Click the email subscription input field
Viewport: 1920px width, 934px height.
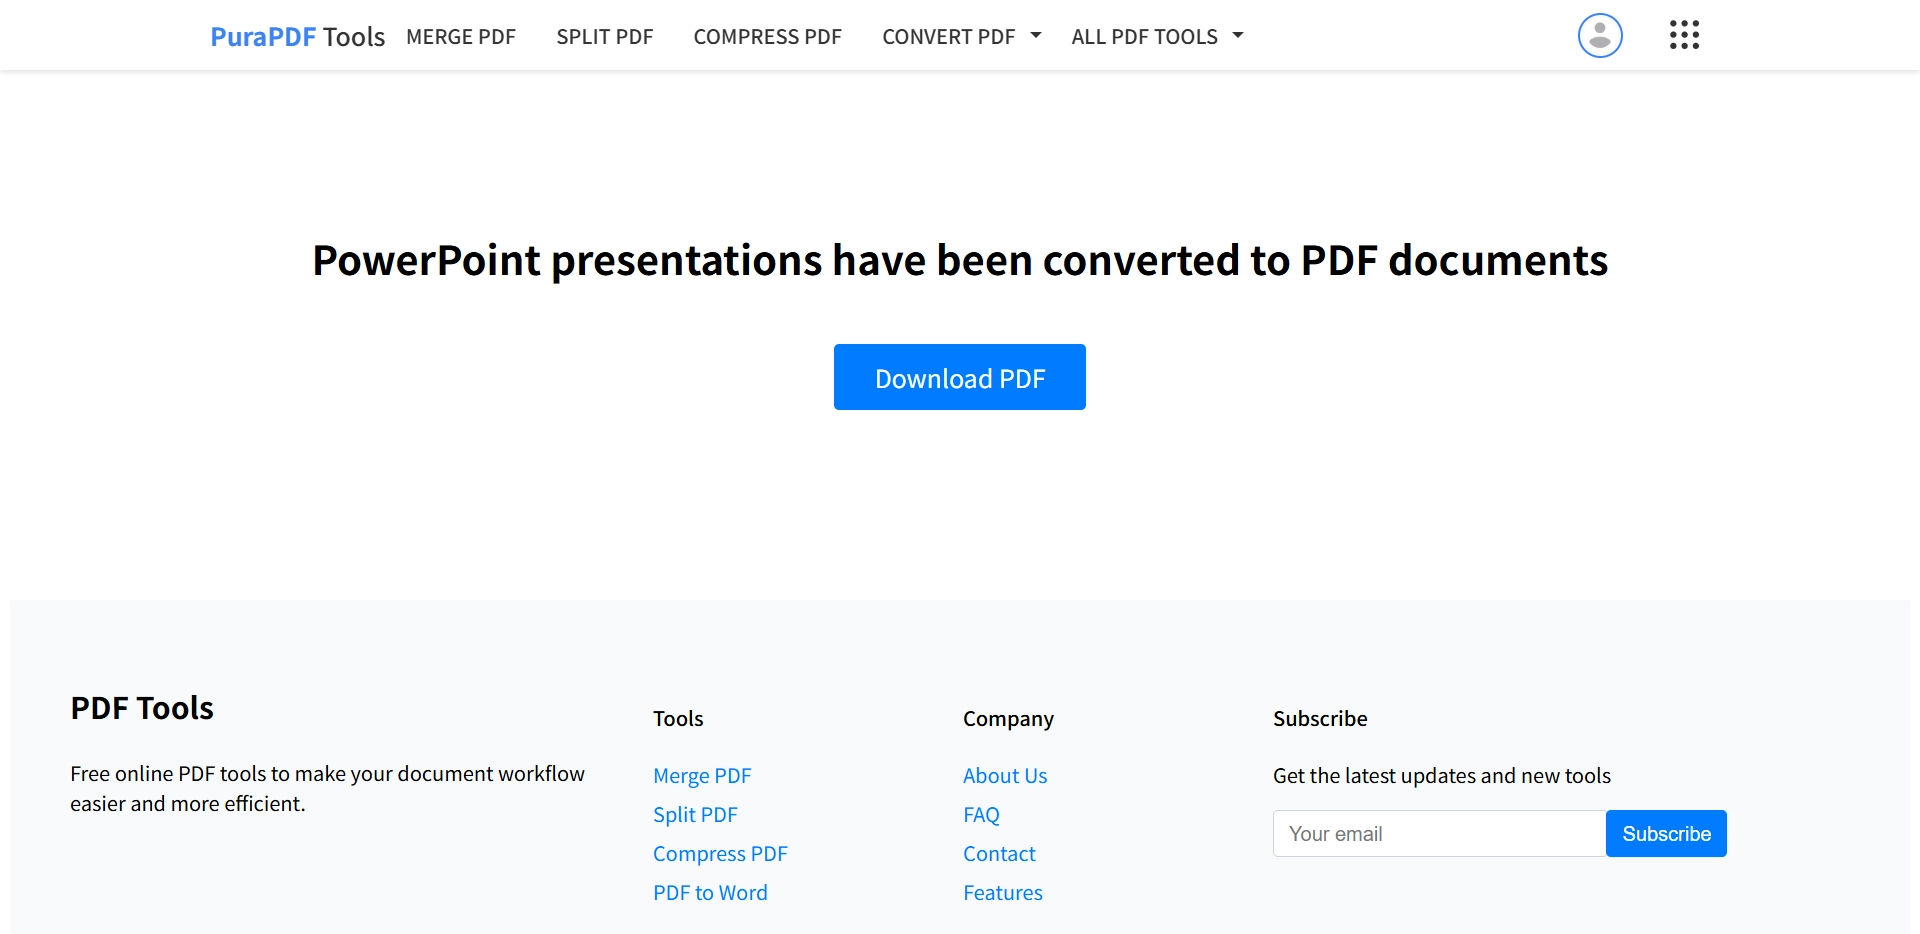(1438, 833)
